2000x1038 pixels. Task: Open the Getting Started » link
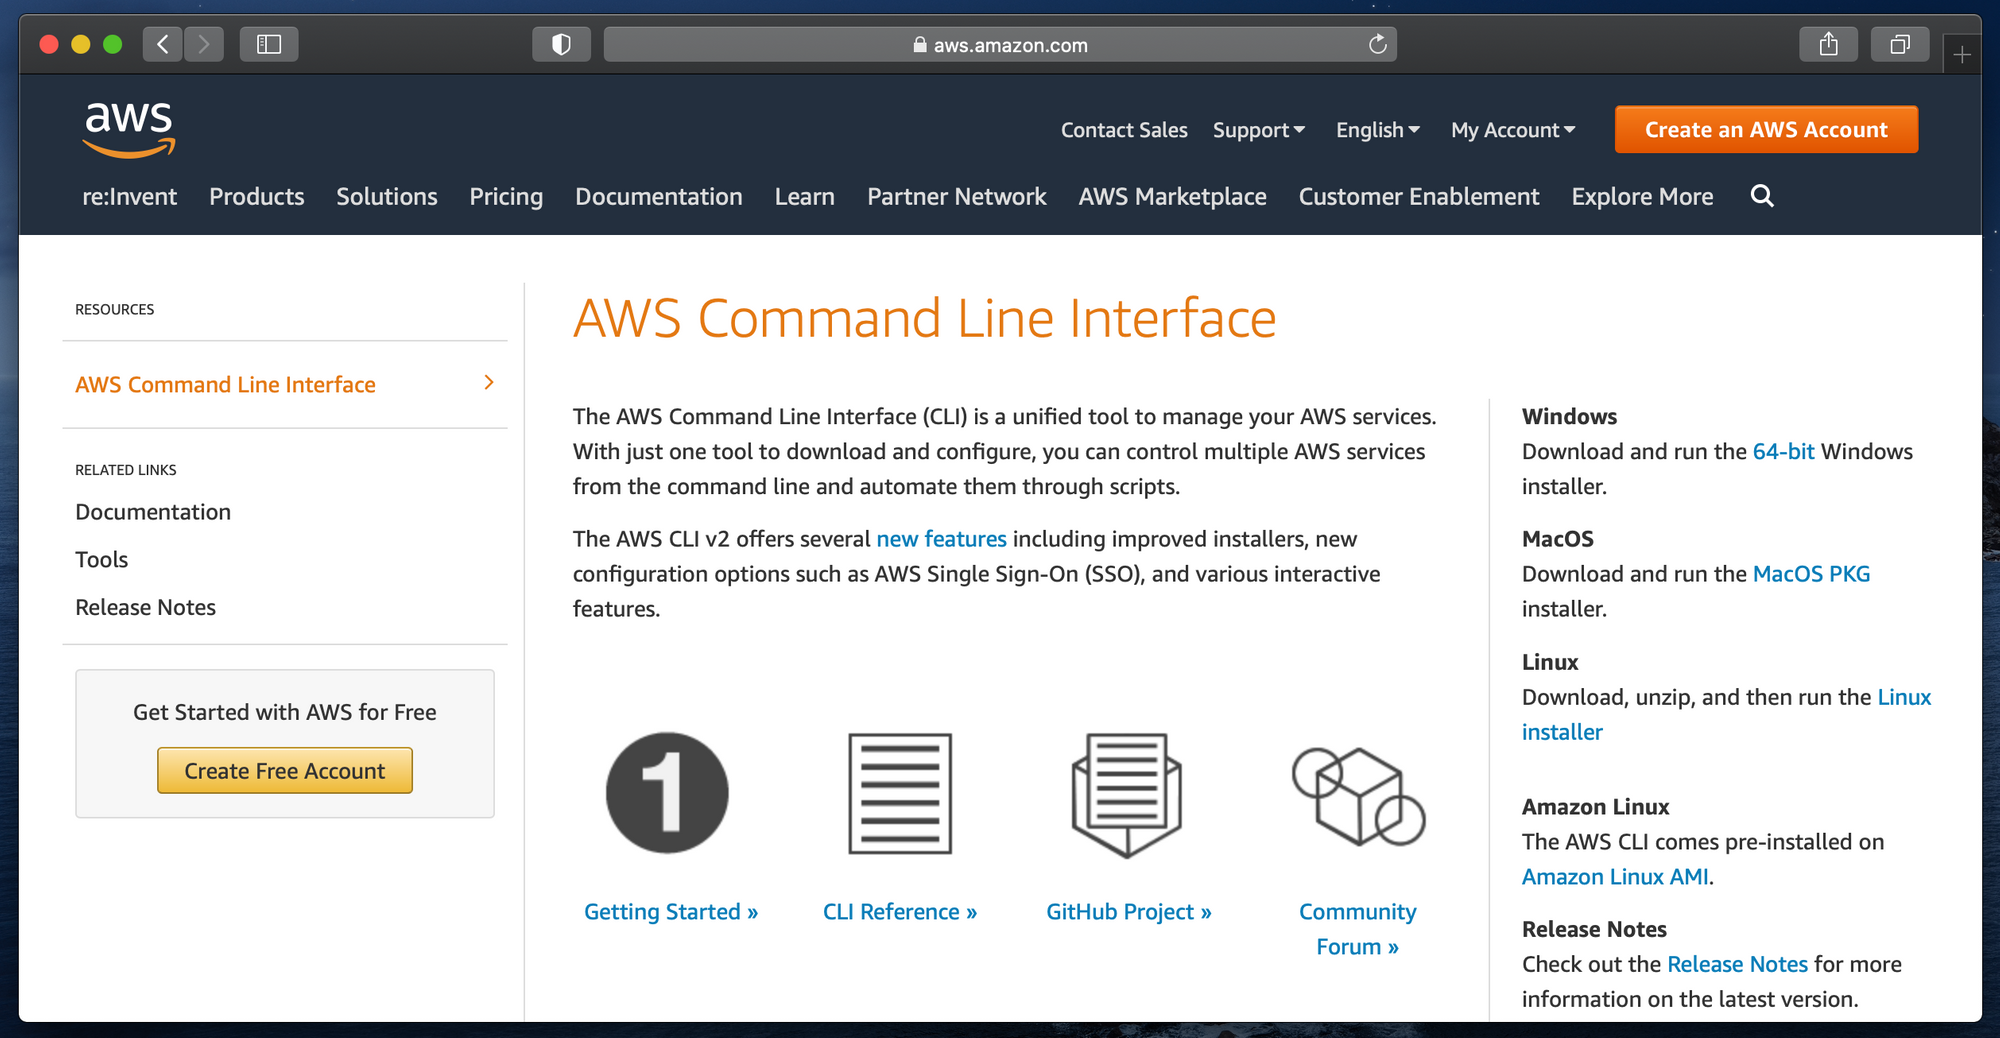coord(671,912)
